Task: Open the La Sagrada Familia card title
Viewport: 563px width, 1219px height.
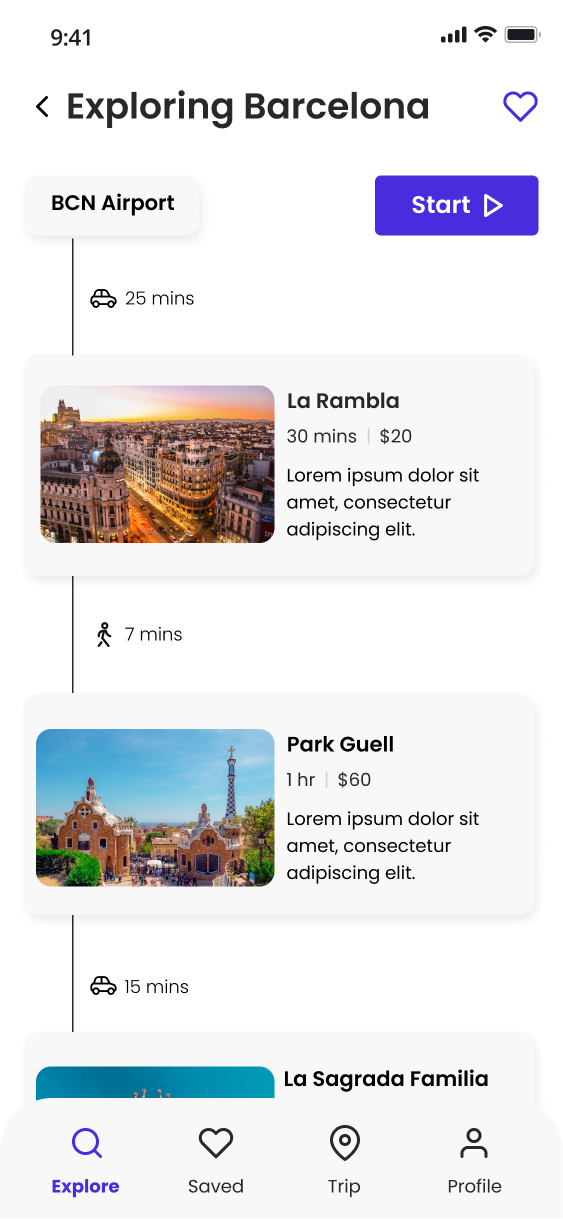Action: (x=386, y=1079)
